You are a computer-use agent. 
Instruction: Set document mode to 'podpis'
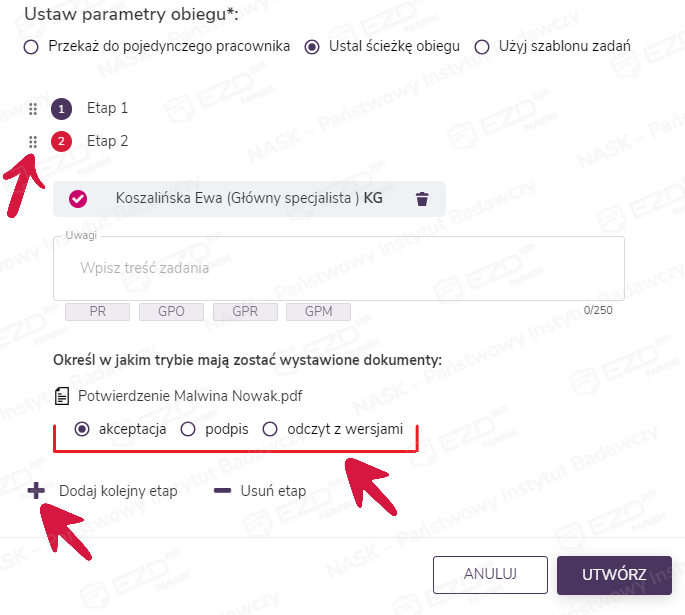coord(187,430)
